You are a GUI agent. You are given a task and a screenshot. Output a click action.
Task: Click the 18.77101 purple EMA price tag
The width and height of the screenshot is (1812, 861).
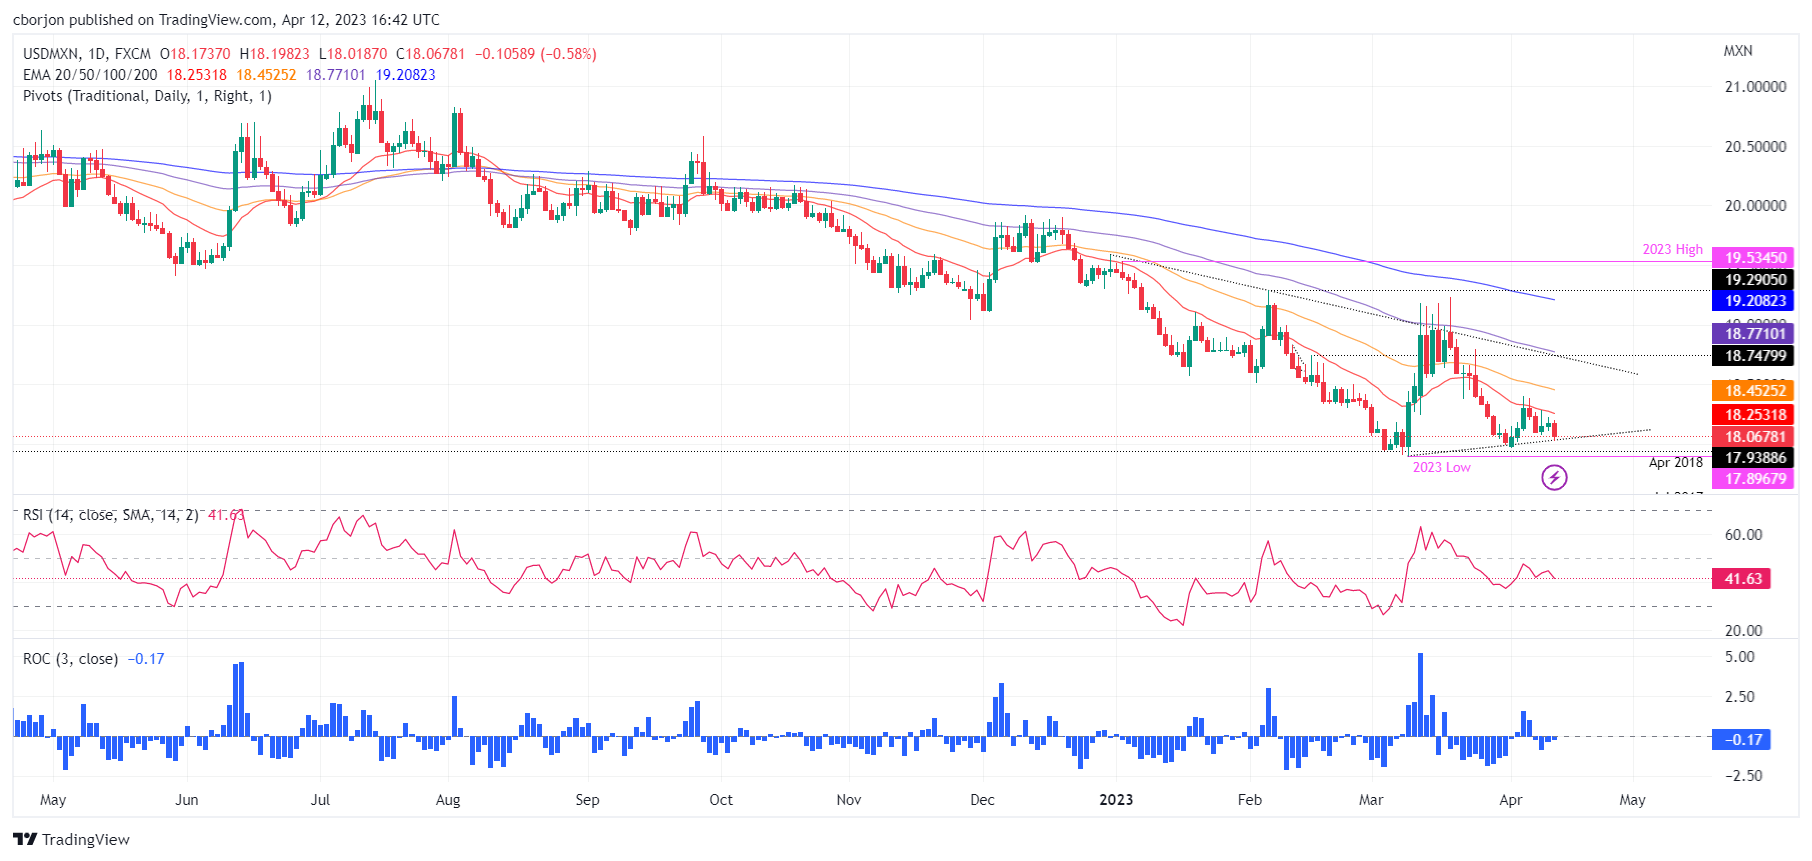tap(1755, 334)
